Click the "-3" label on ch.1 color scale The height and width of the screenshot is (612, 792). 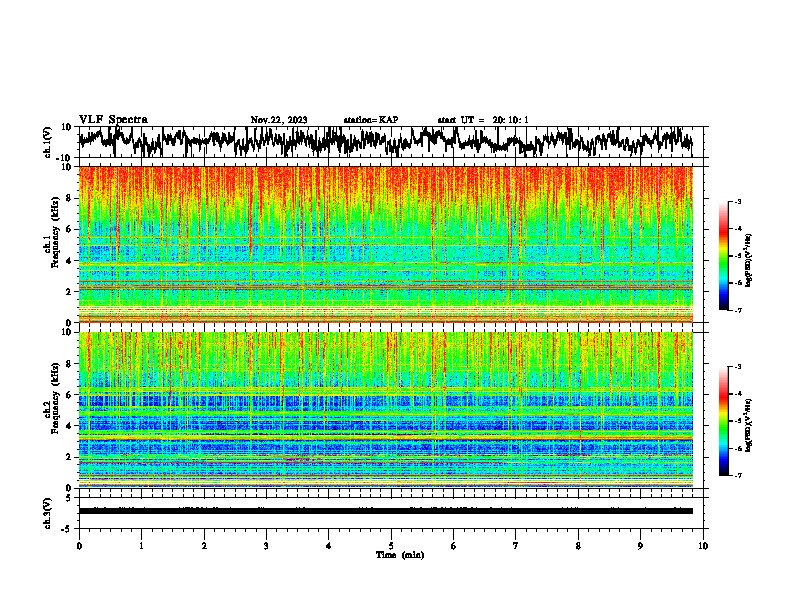[738, 202]
